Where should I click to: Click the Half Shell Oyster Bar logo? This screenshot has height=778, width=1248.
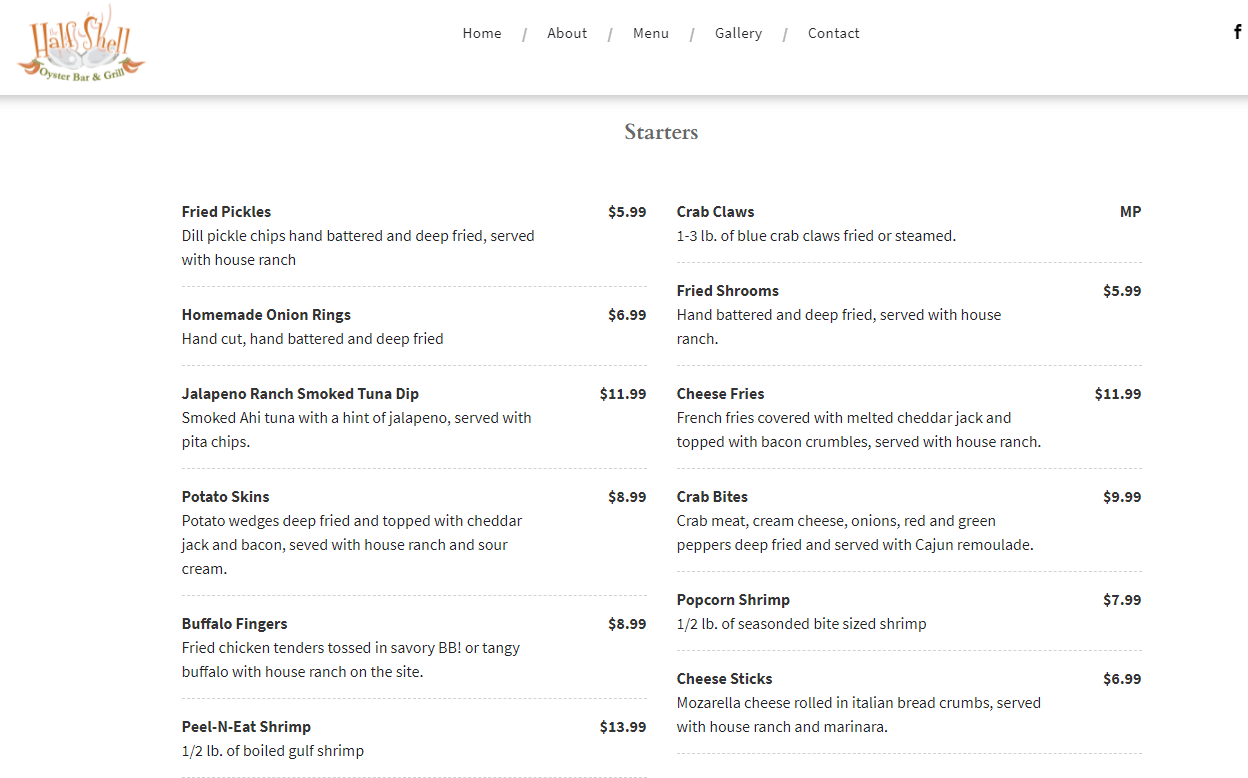[x=81, y=46]
